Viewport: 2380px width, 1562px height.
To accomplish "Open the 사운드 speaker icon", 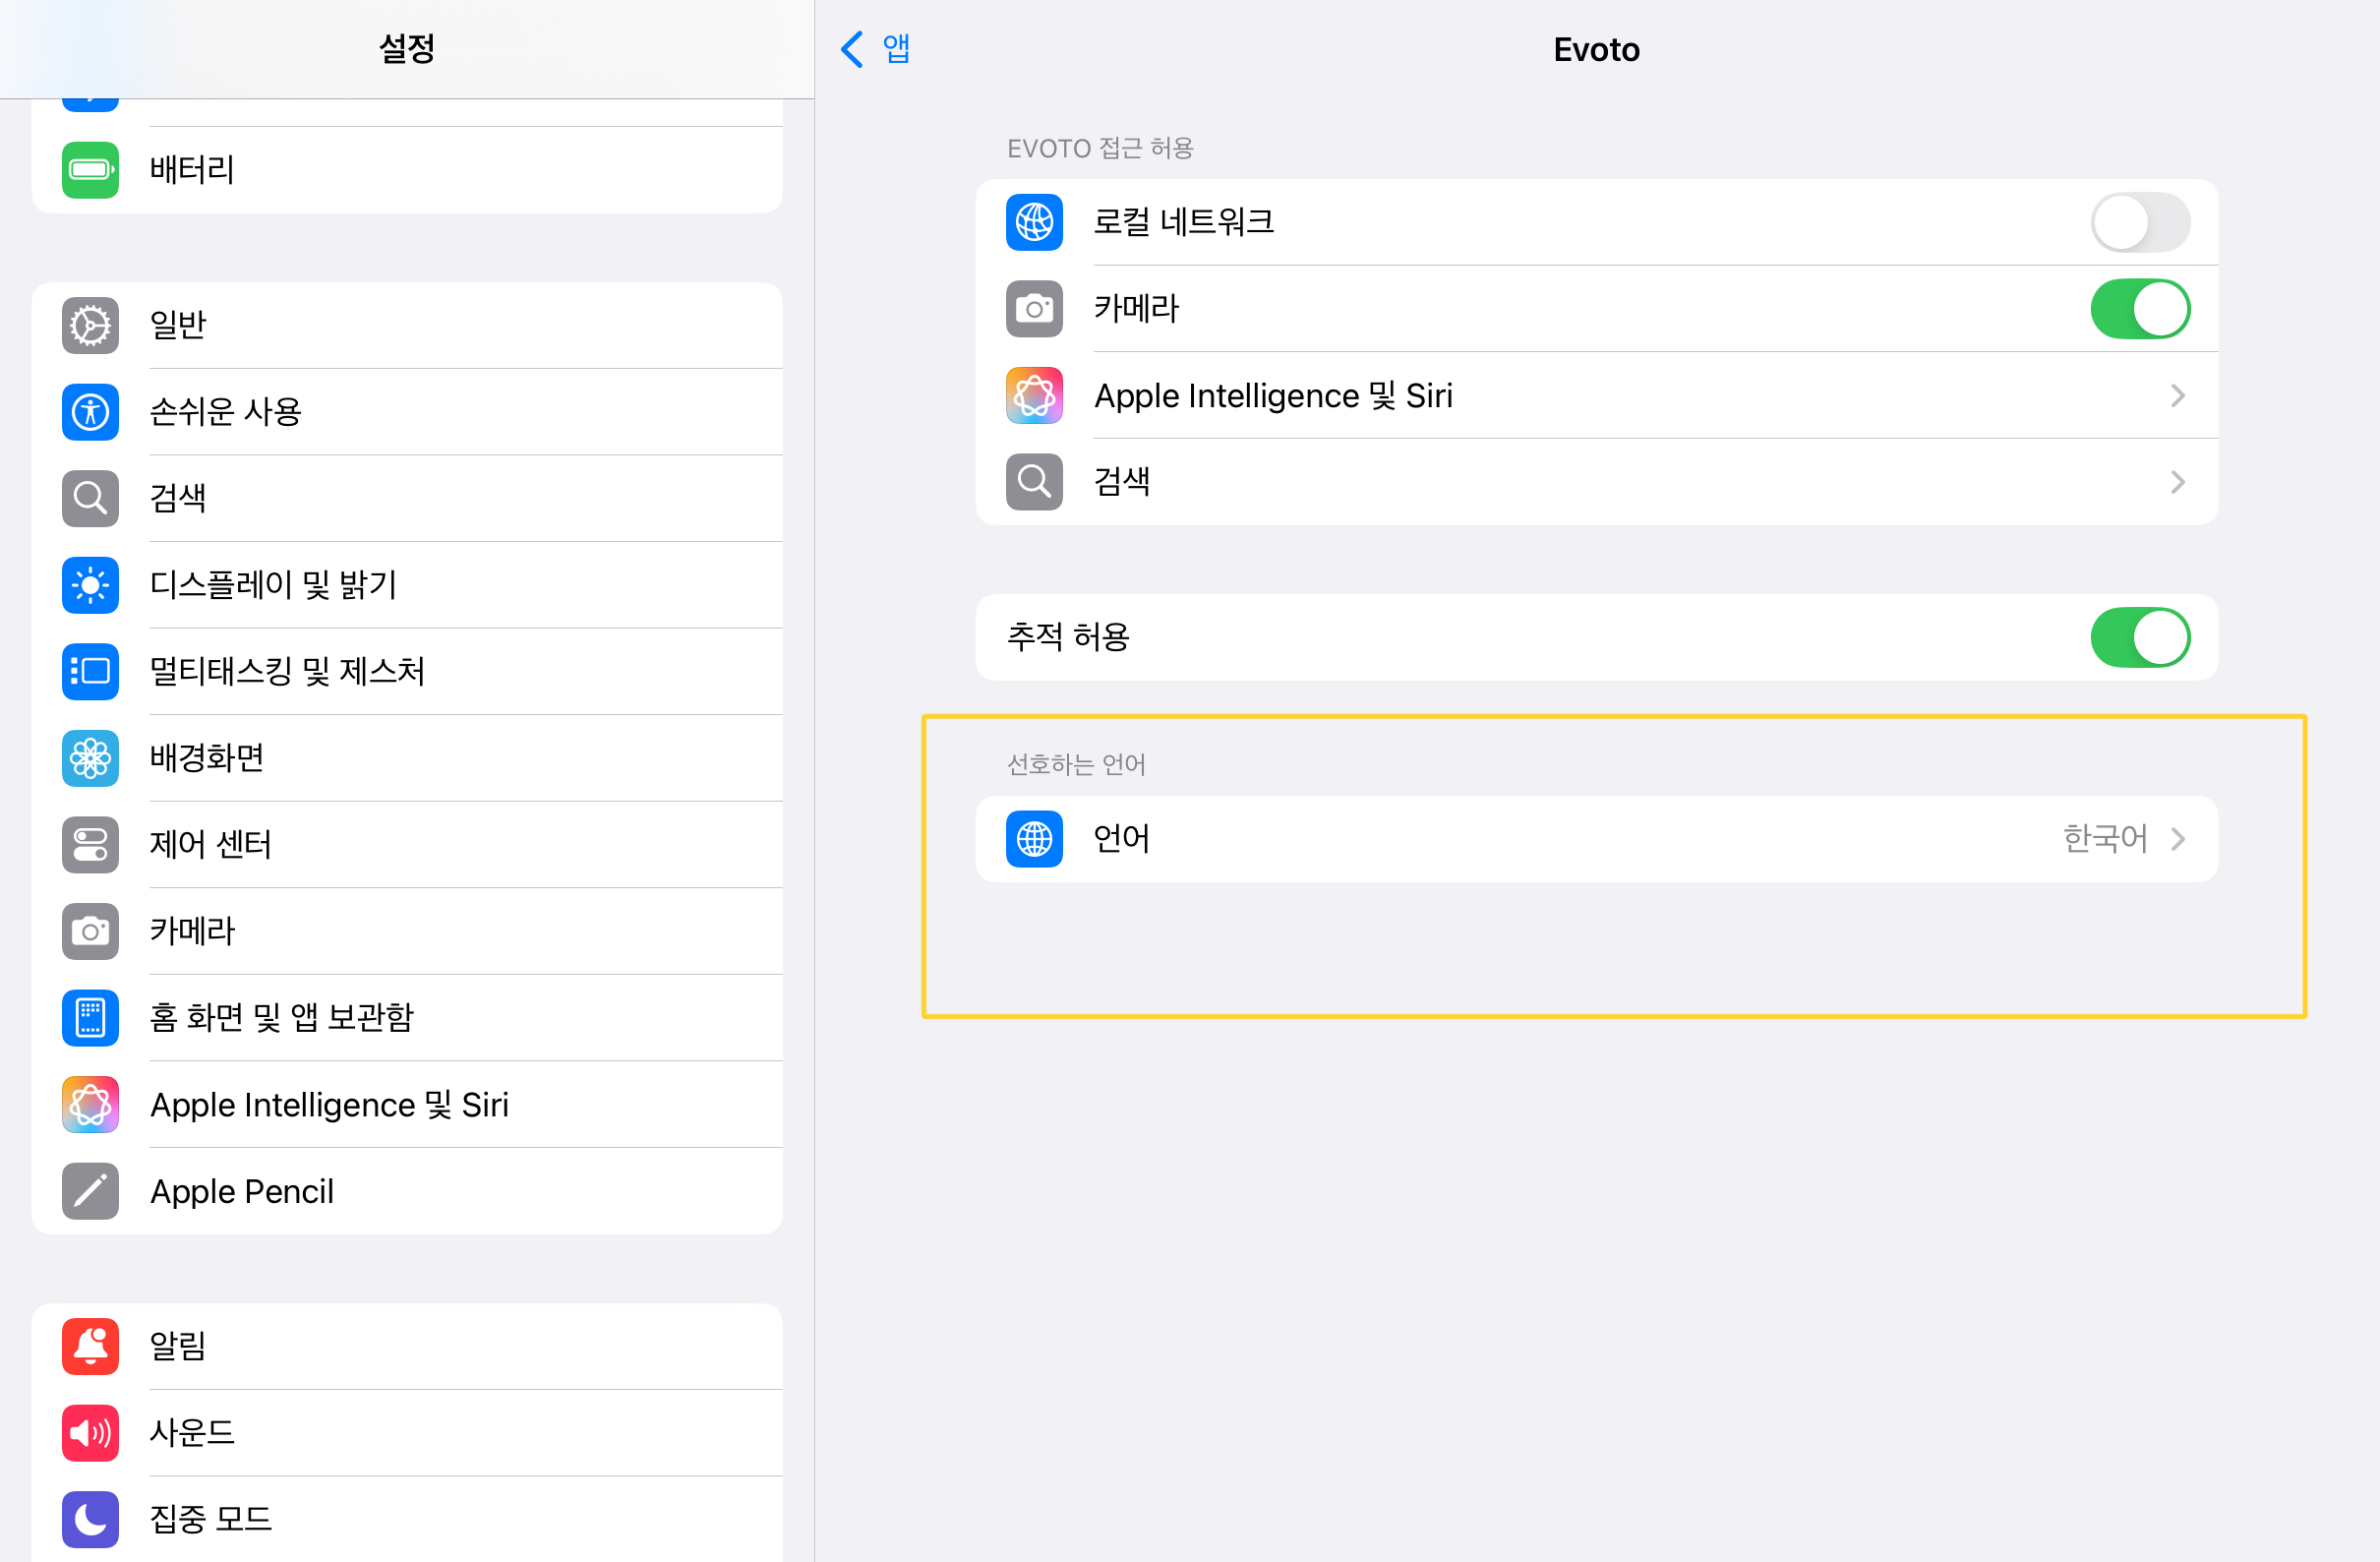I will coord(90,1433).
